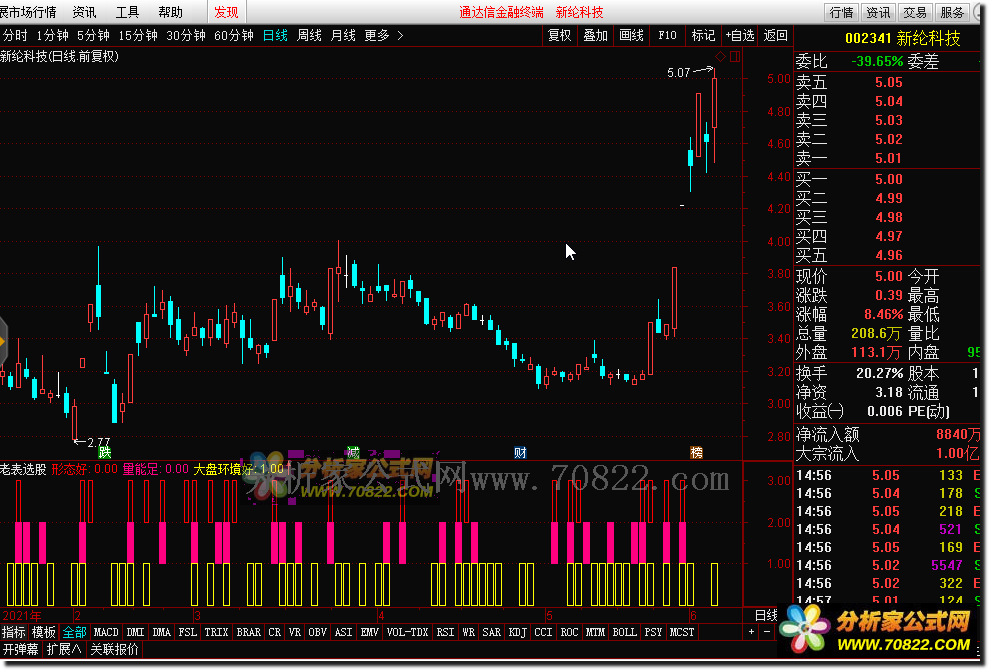Open the 复权 adjustment options
Image resolution: width=990 pixels, height=670 pixels.
(x=559, y=35)
